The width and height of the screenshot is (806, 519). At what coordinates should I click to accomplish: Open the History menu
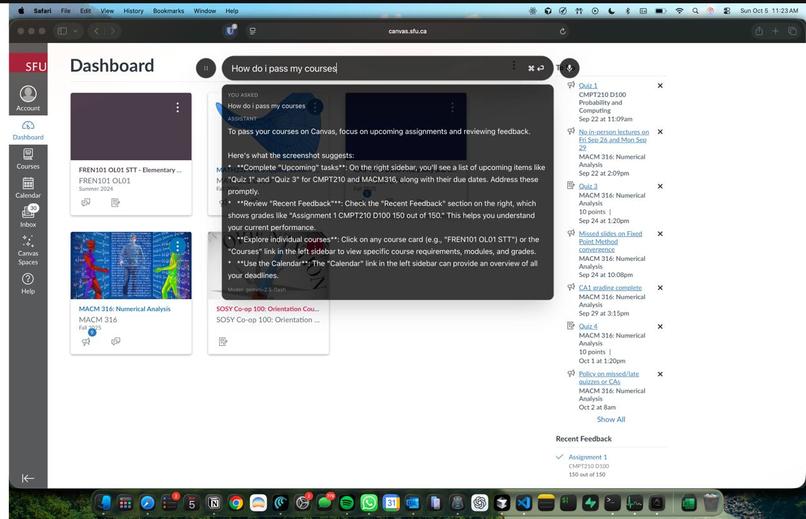tap(133, 11)
